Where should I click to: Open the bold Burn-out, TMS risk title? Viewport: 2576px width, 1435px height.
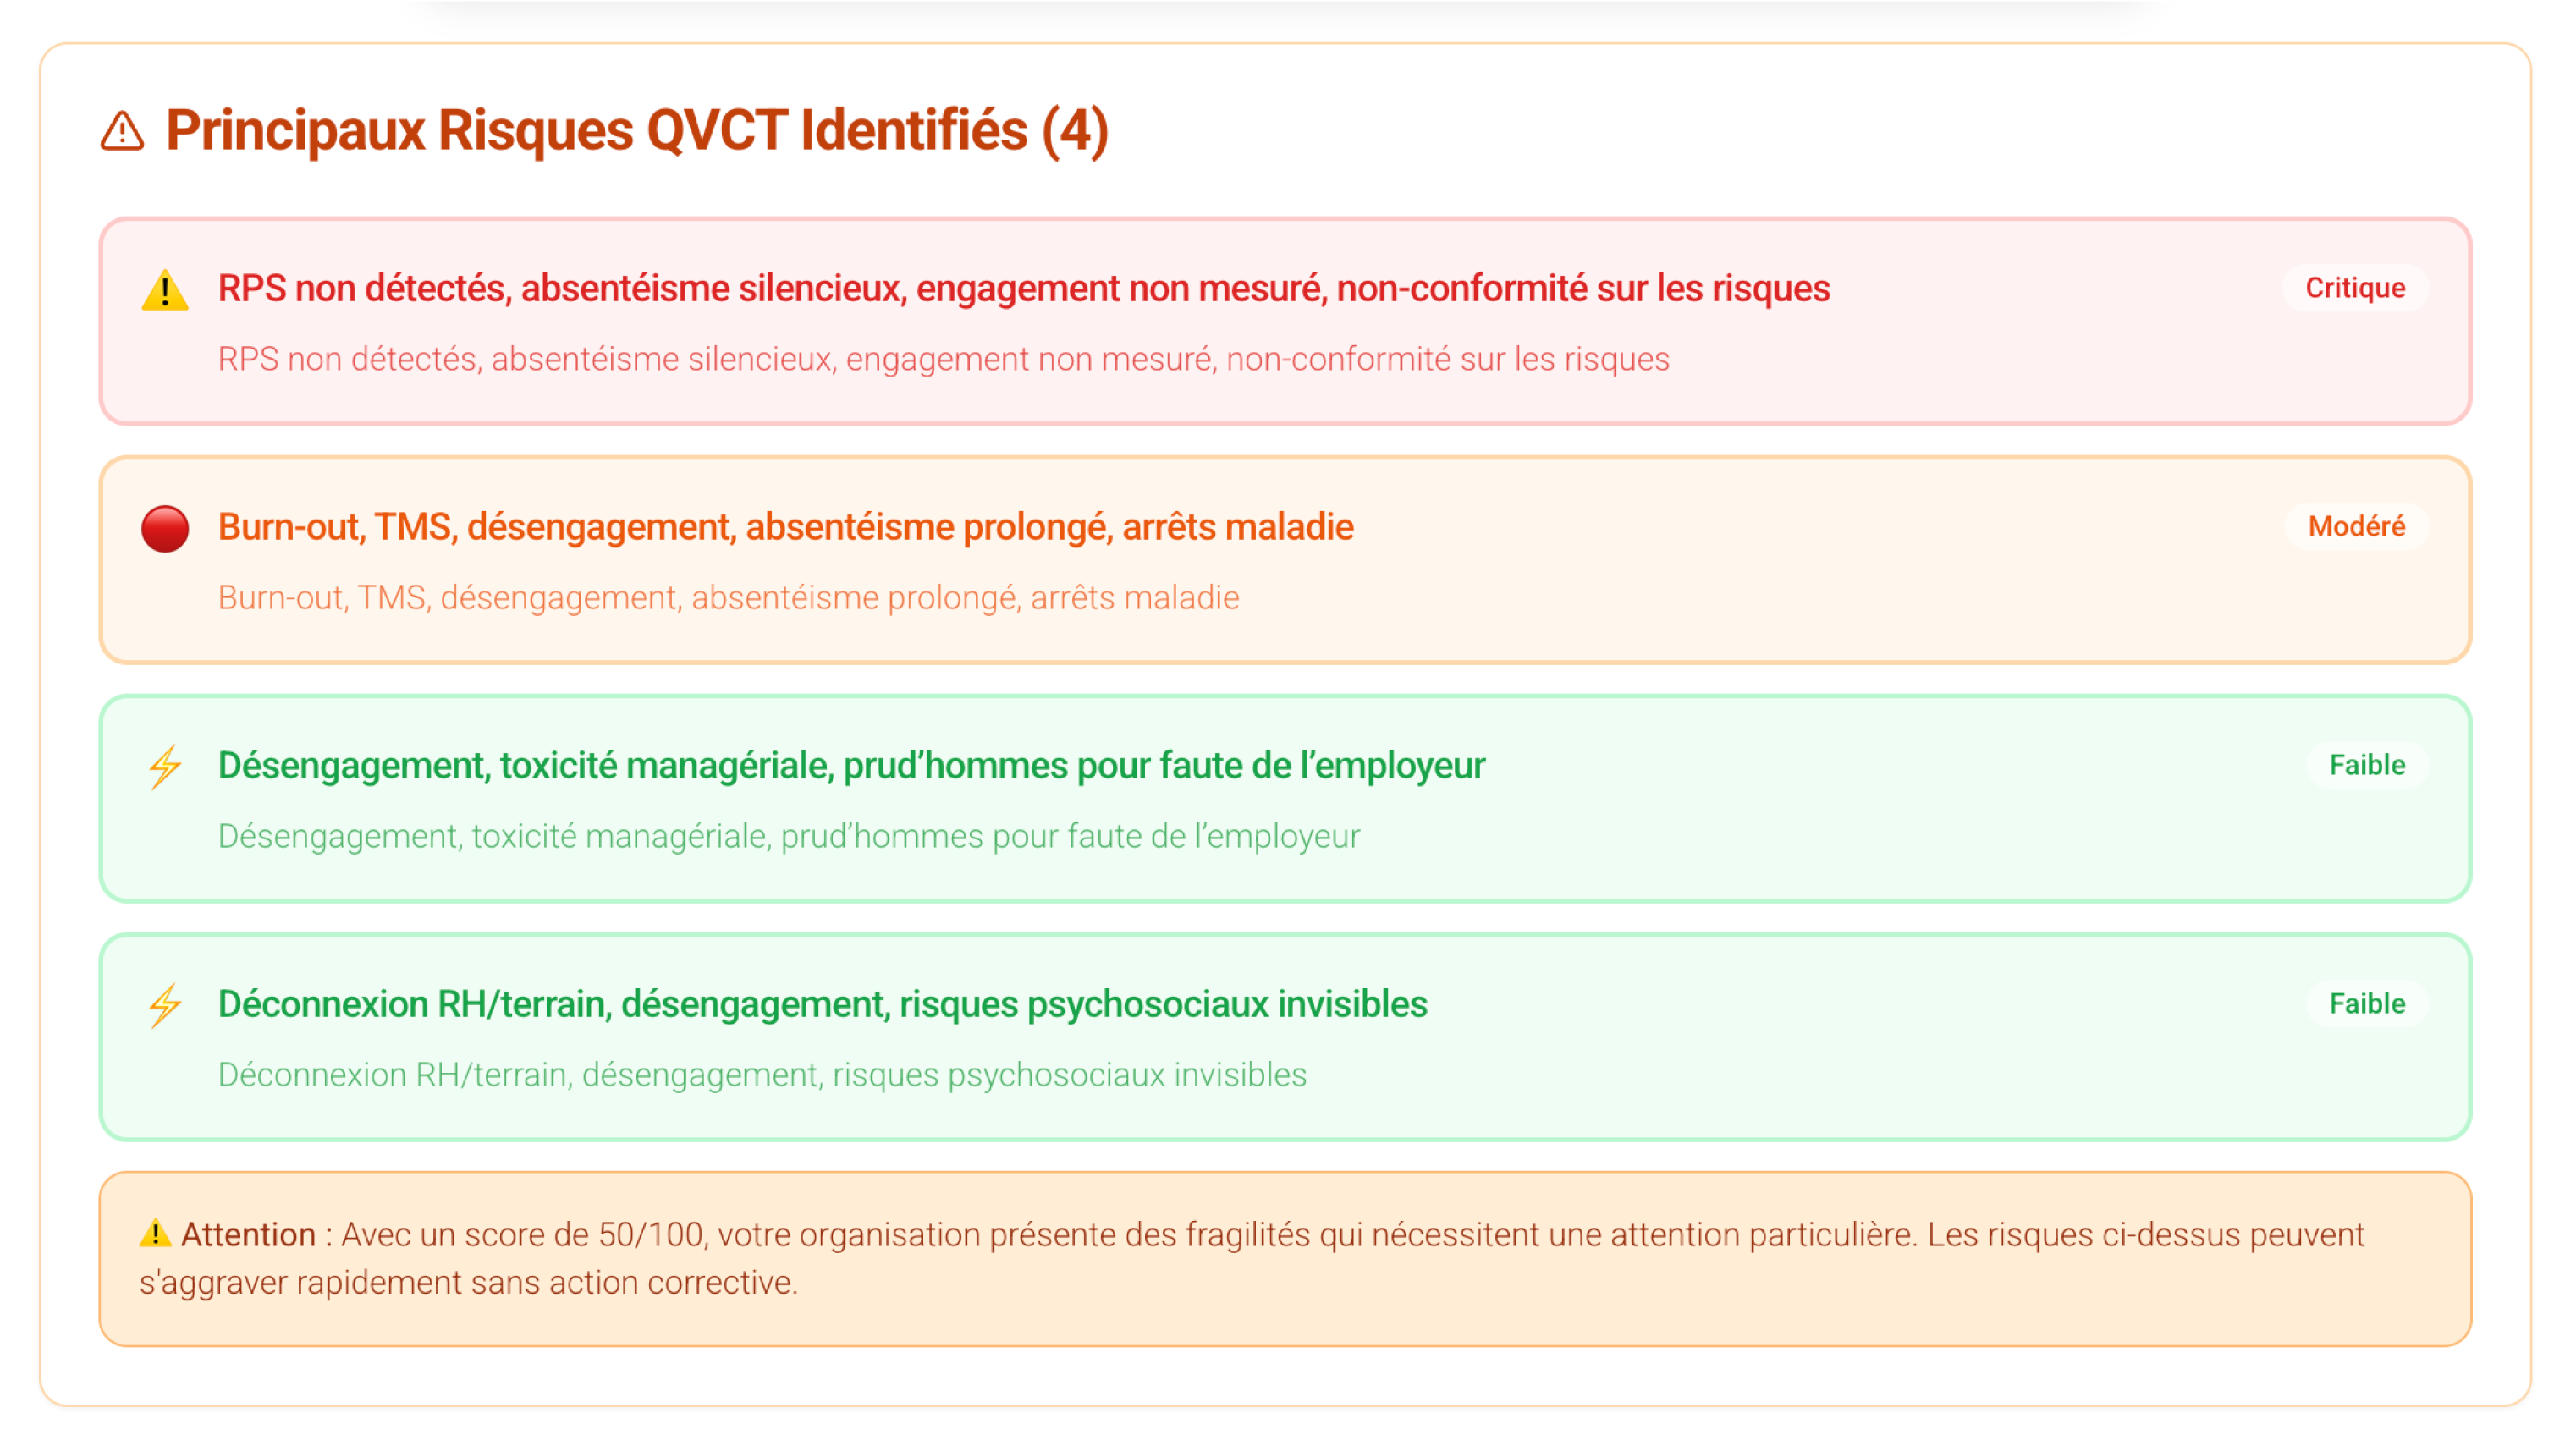785,527
